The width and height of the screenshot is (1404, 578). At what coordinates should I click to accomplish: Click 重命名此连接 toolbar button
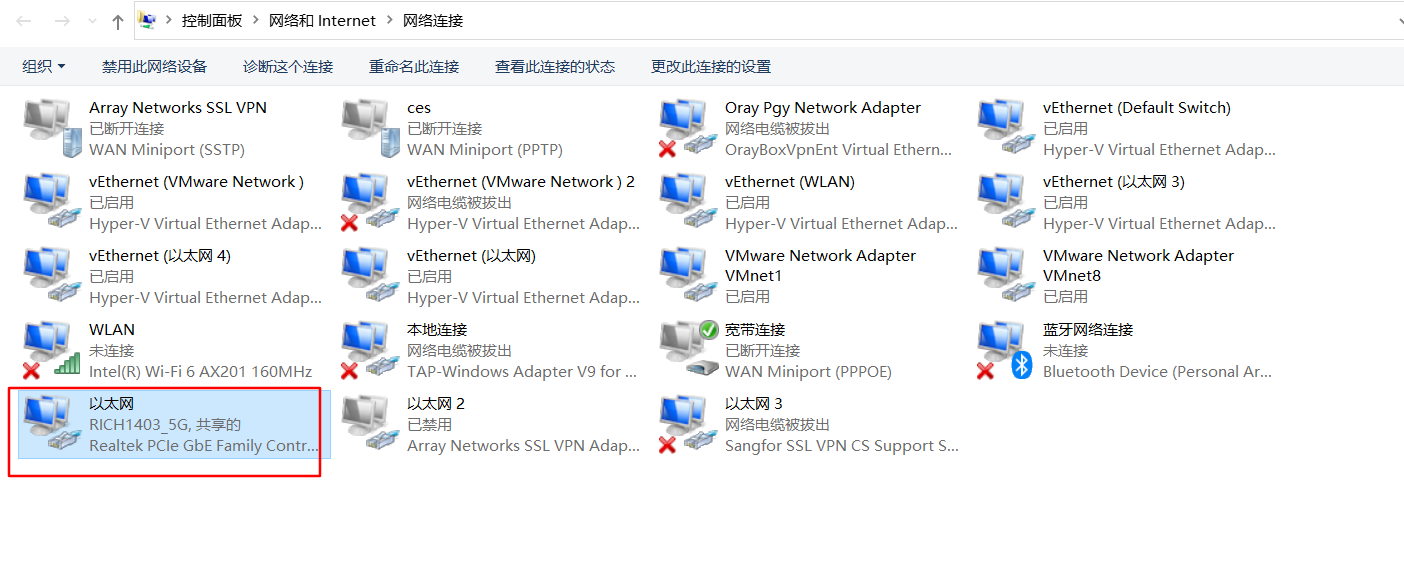pos(414,67)
